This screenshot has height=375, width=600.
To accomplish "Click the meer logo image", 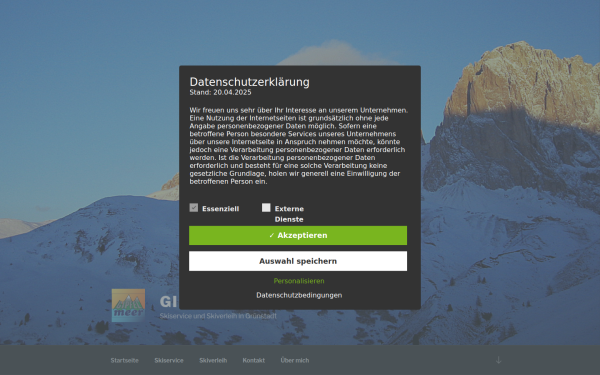I will click(x=128, y=305).
